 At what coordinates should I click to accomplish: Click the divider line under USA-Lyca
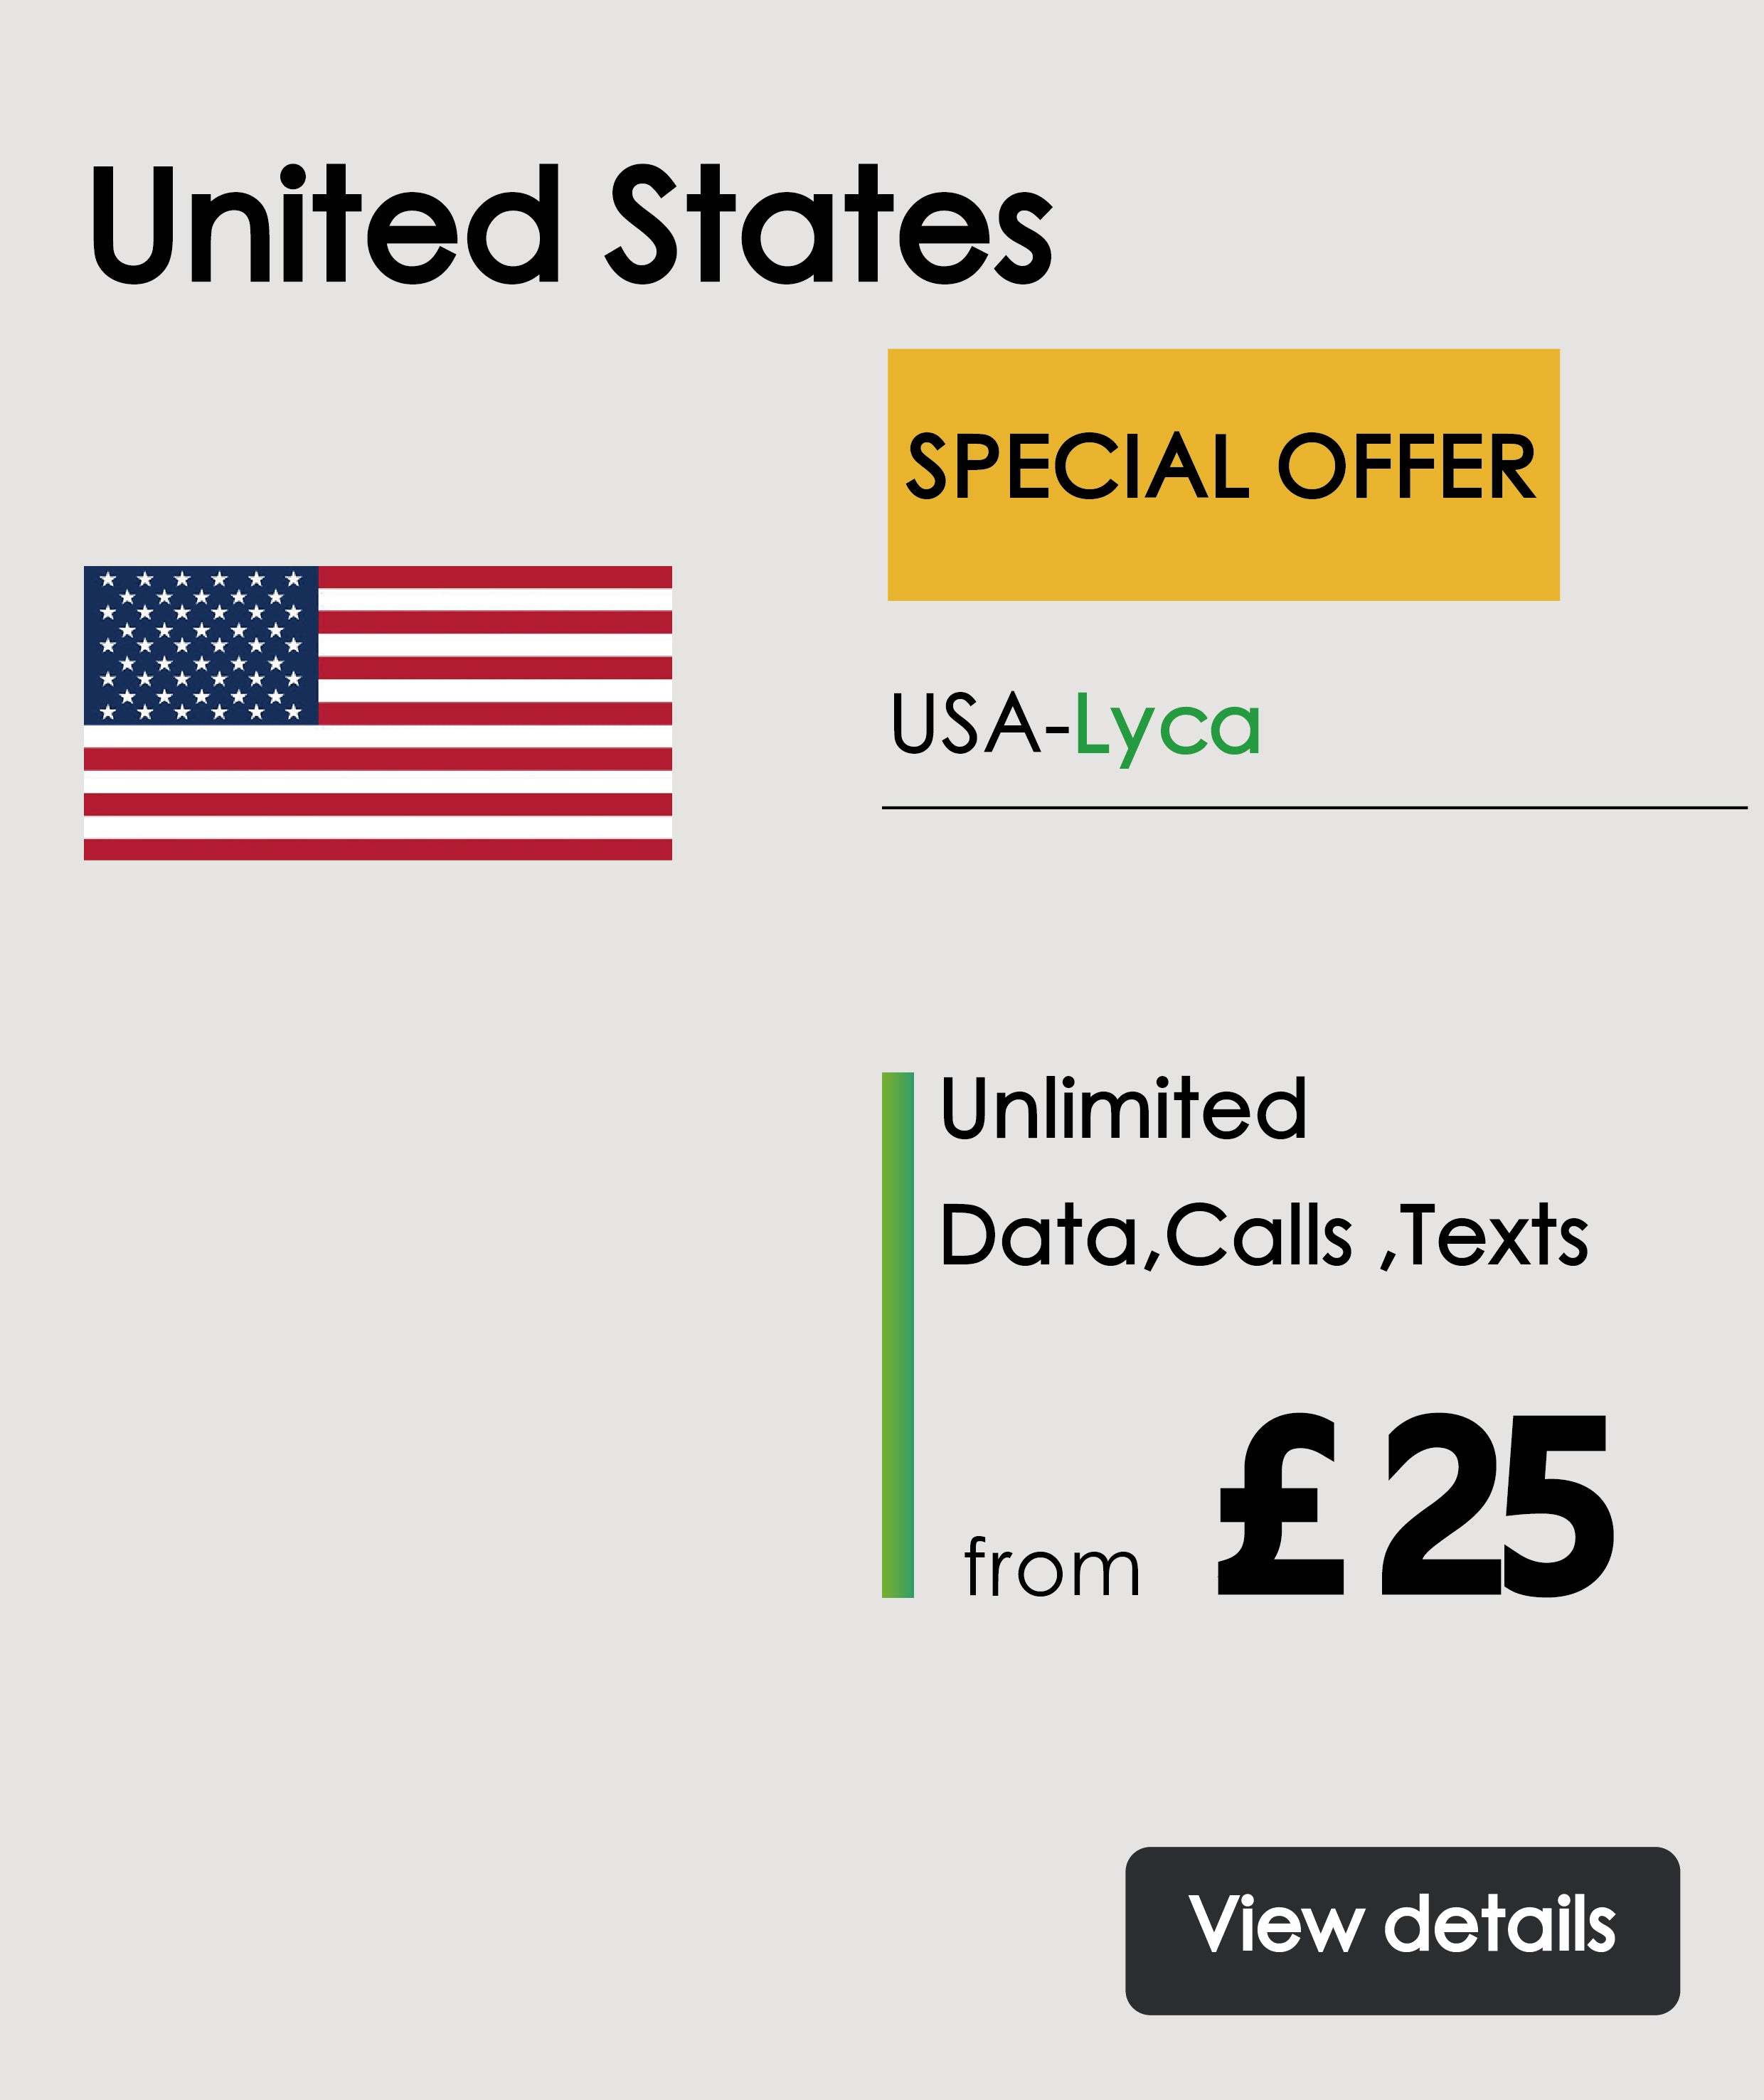tap(1314, 807)
